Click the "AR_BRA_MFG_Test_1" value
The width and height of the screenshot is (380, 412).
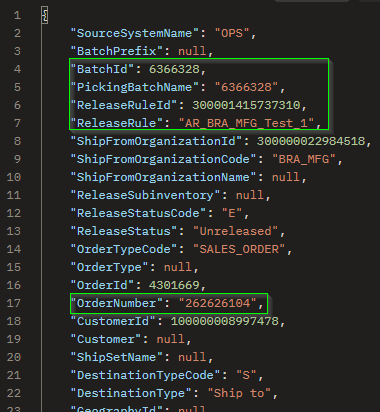(246, 123)
